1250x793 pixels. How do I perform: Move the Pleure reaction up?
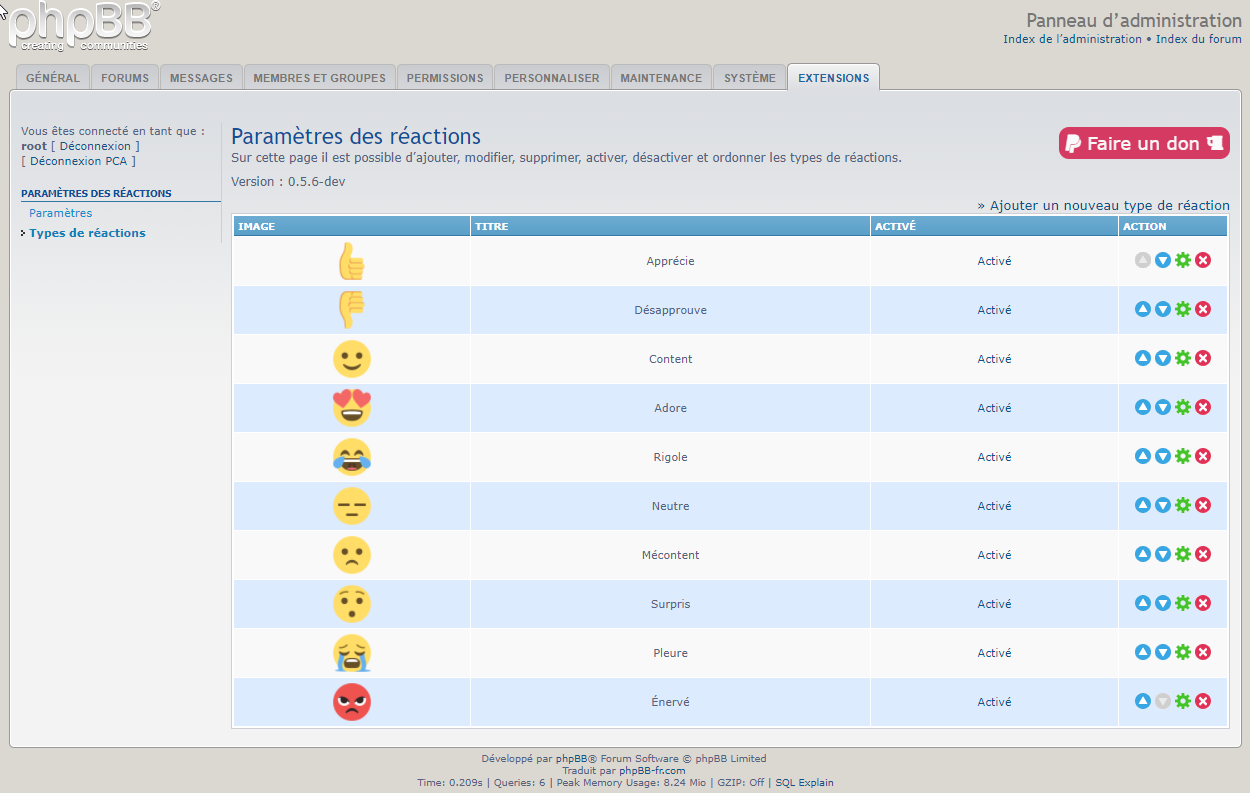pos(1143,652)
